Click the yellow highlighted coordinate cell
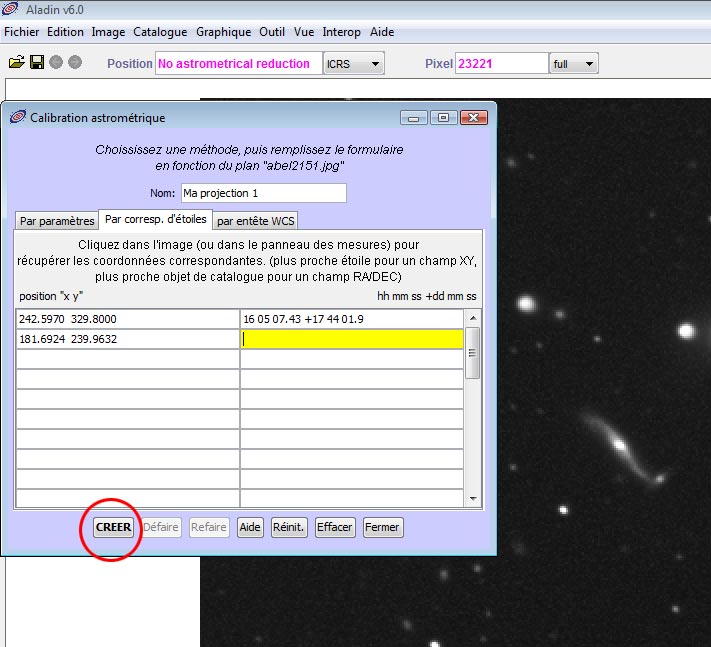711x647 pixels. point(351,339)
